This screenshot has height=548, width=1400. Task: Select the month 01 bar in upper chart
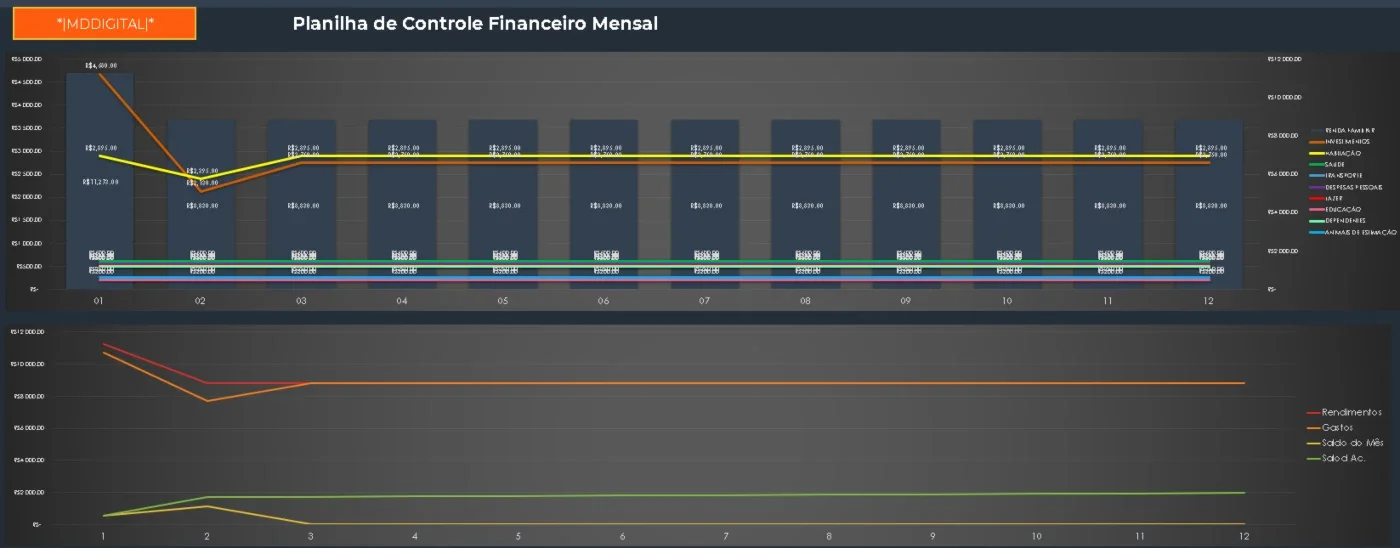point(100,181)
